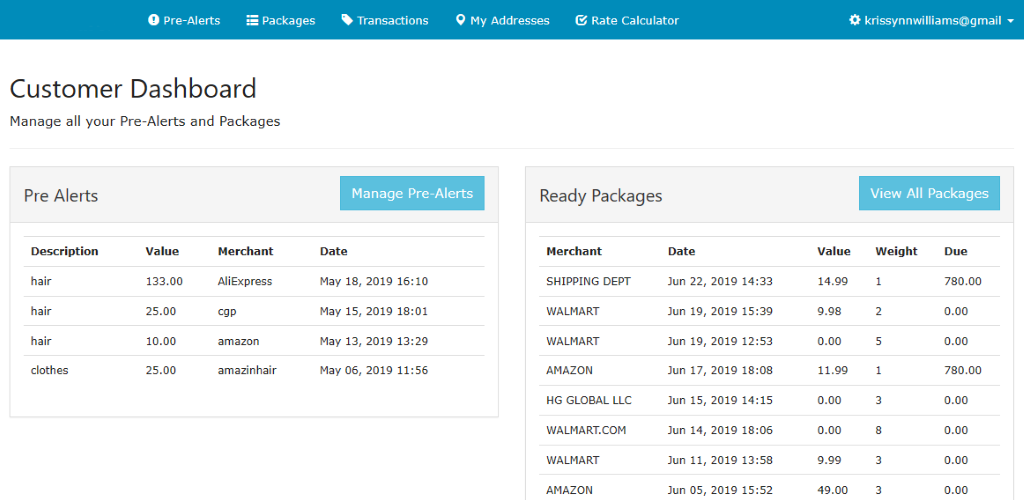1024x500 pixels.
Task: Select the amazinhair clothes pre-alert row
Action: tap(254, 370)
